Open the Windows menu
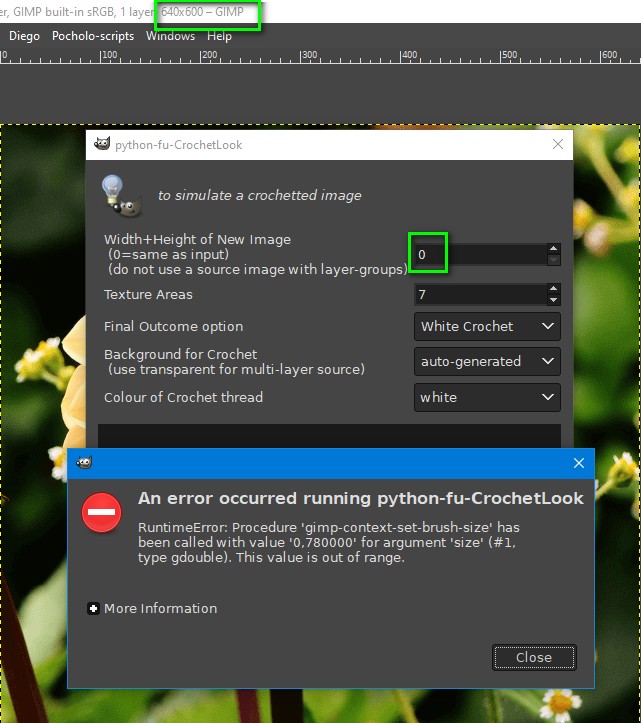 tap(170, 36)
